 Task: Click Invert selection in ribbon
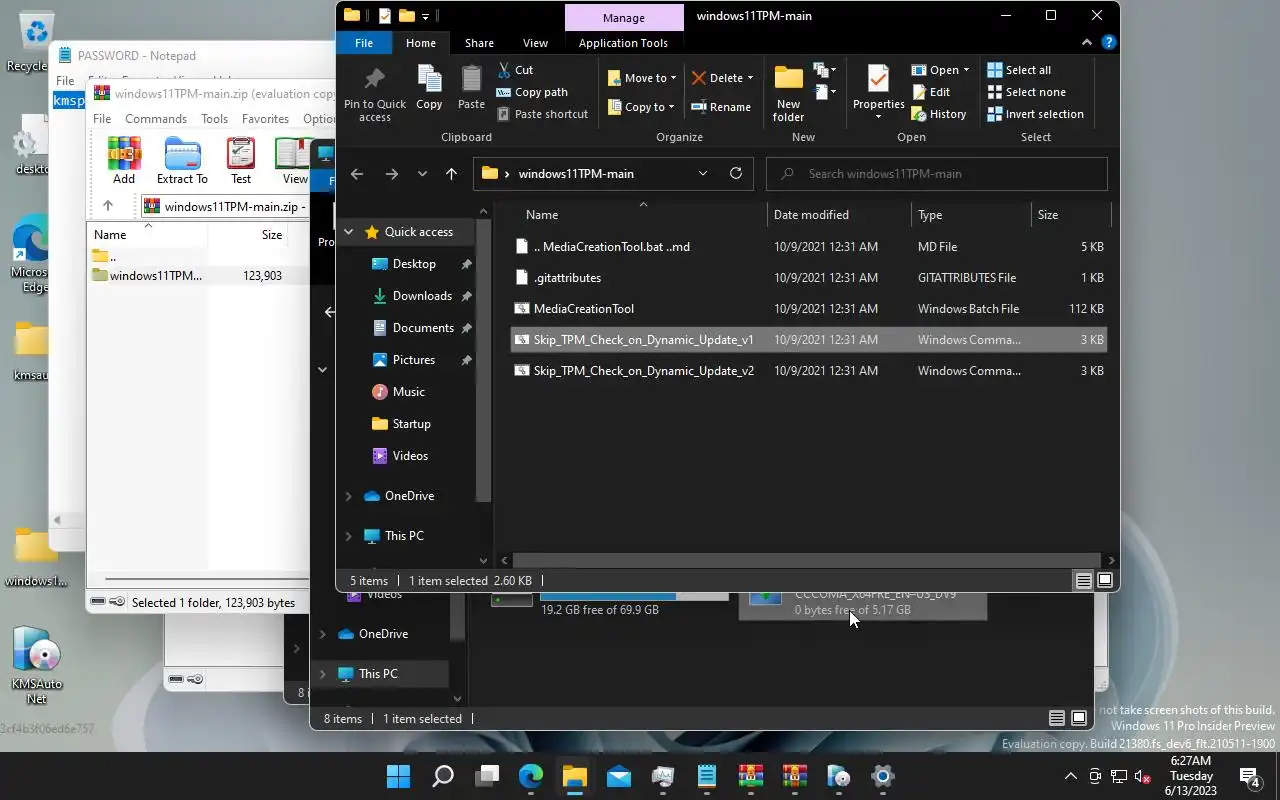tap(1035, 114)
